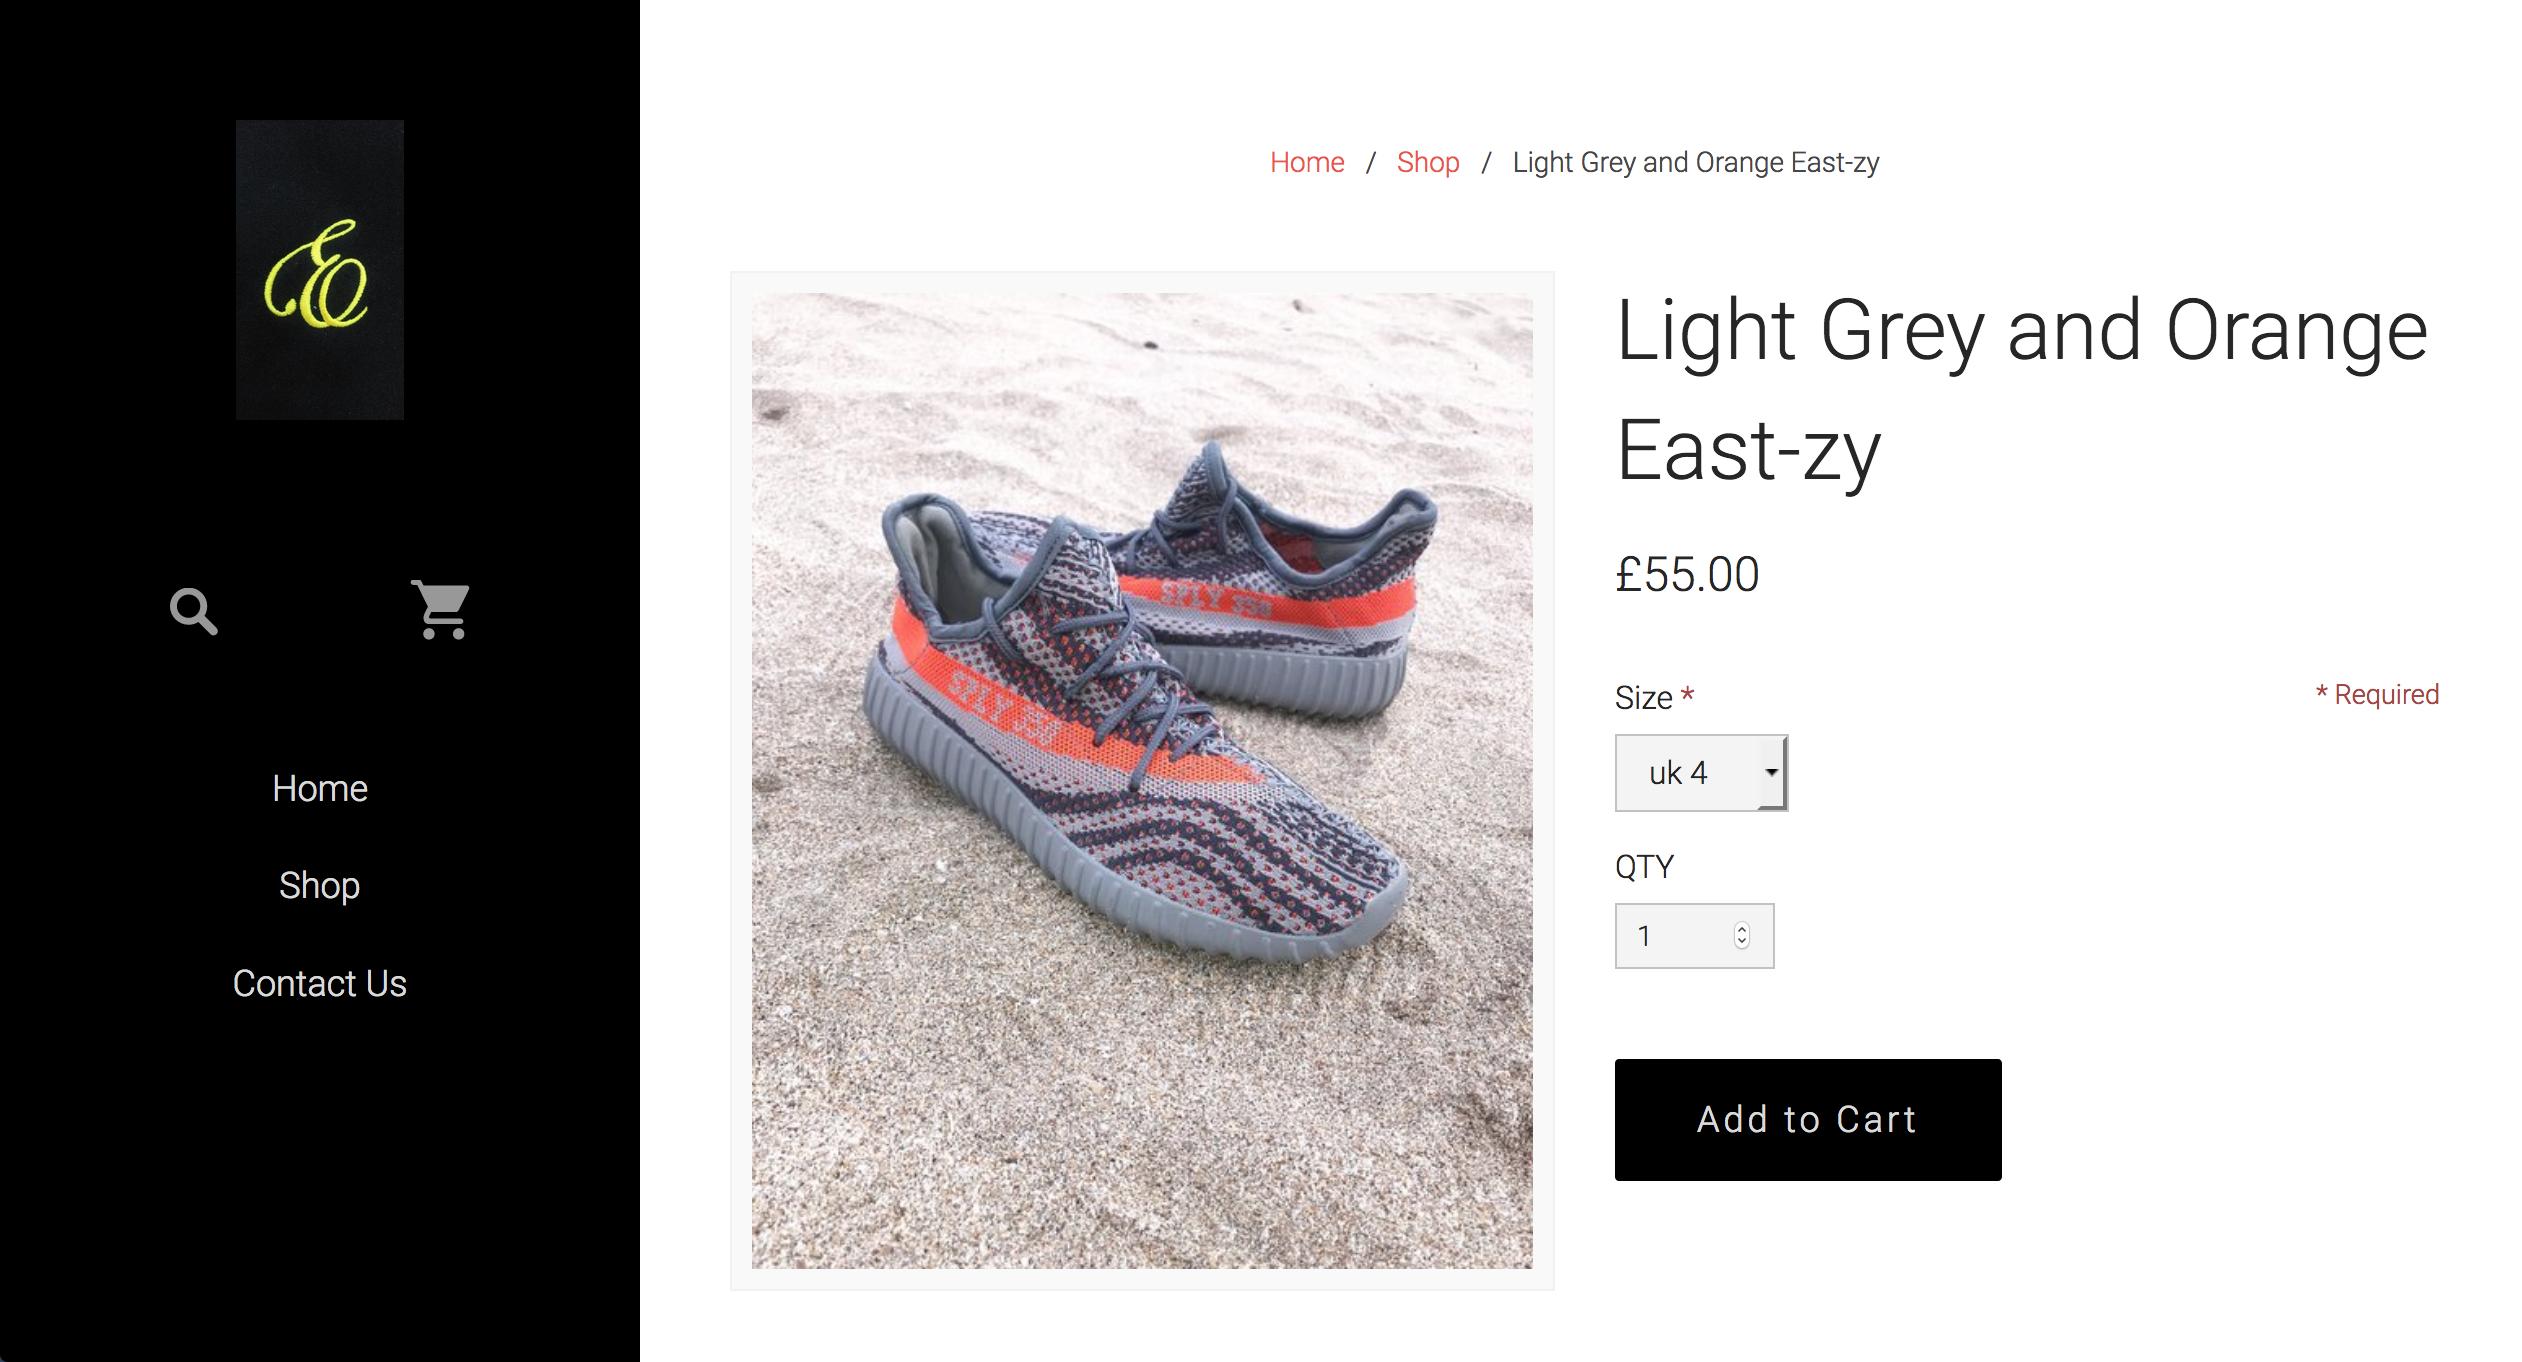The width and height of the screenshot is (2522, 1362).
Task: Click the yellow E logo
Action: (x=320, y=270)
